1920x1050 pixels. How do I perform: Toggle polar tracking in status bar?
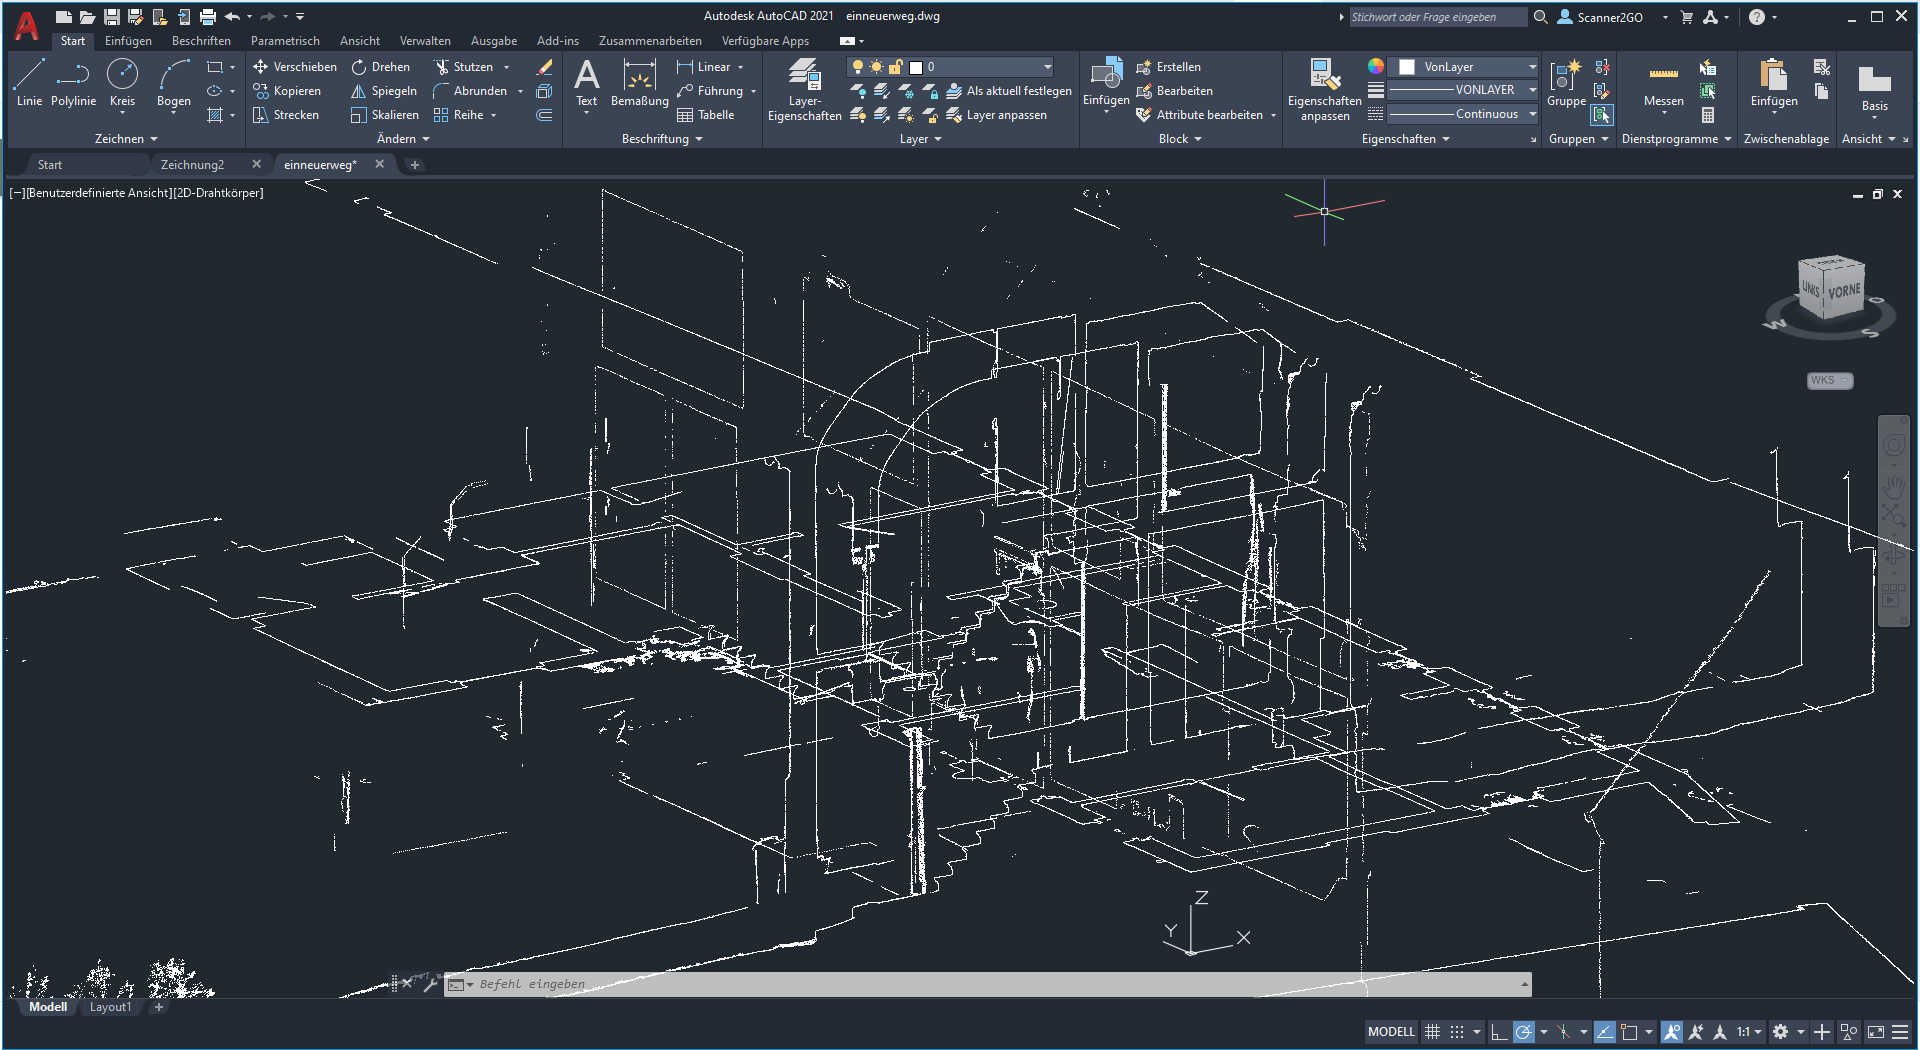click(1523, 1032)
